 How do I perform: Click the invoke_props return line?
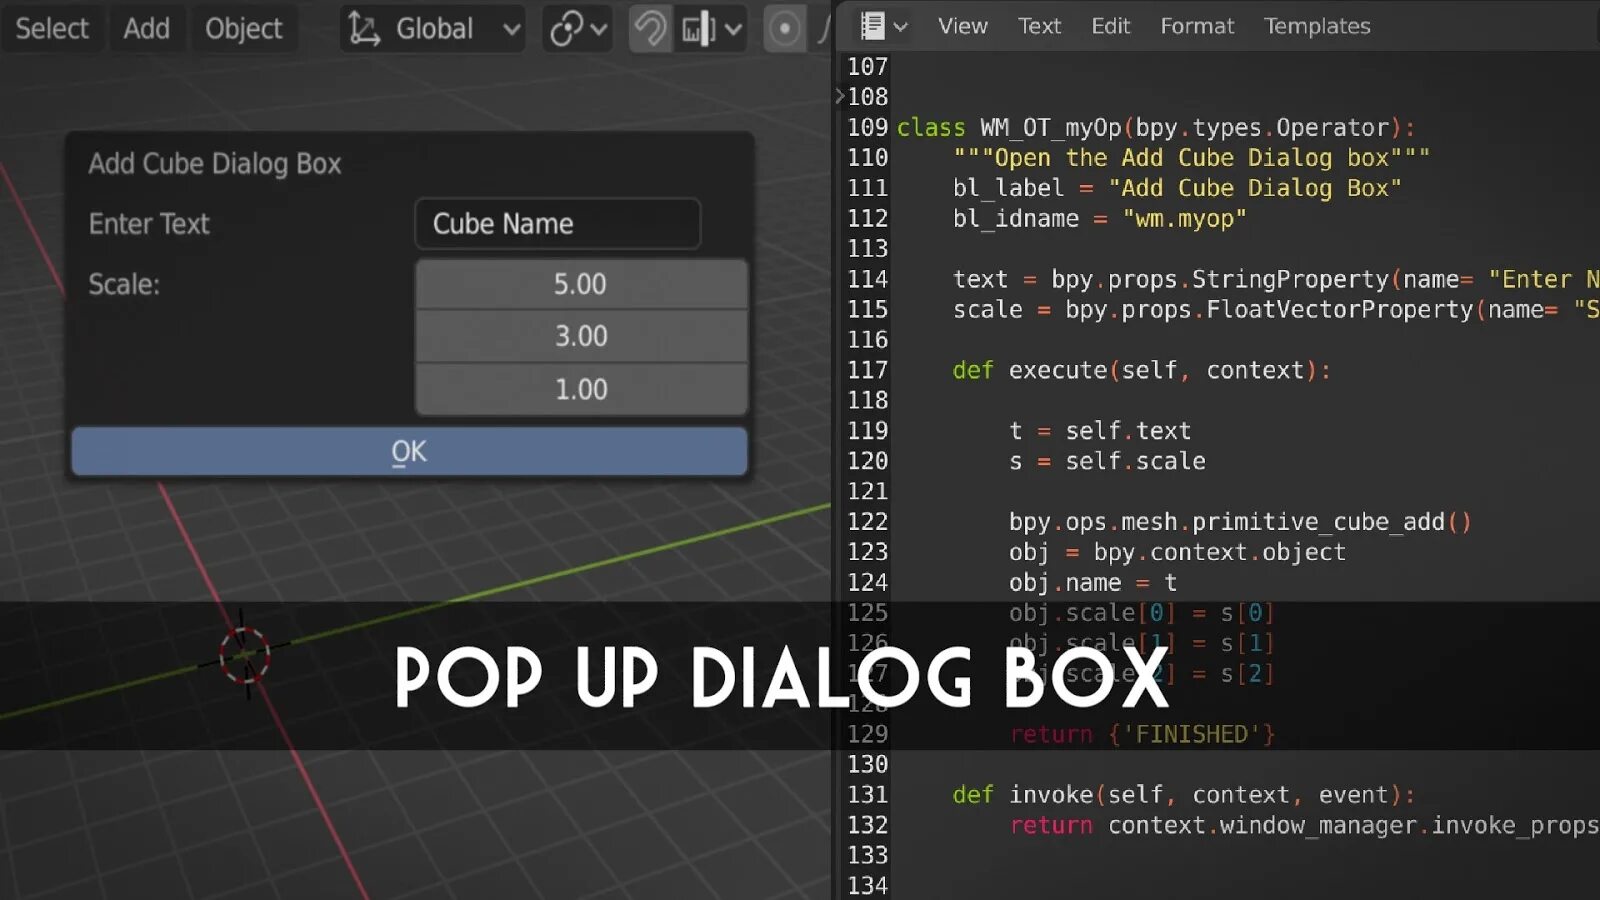pyautogui.click(x=1304, y=825)
